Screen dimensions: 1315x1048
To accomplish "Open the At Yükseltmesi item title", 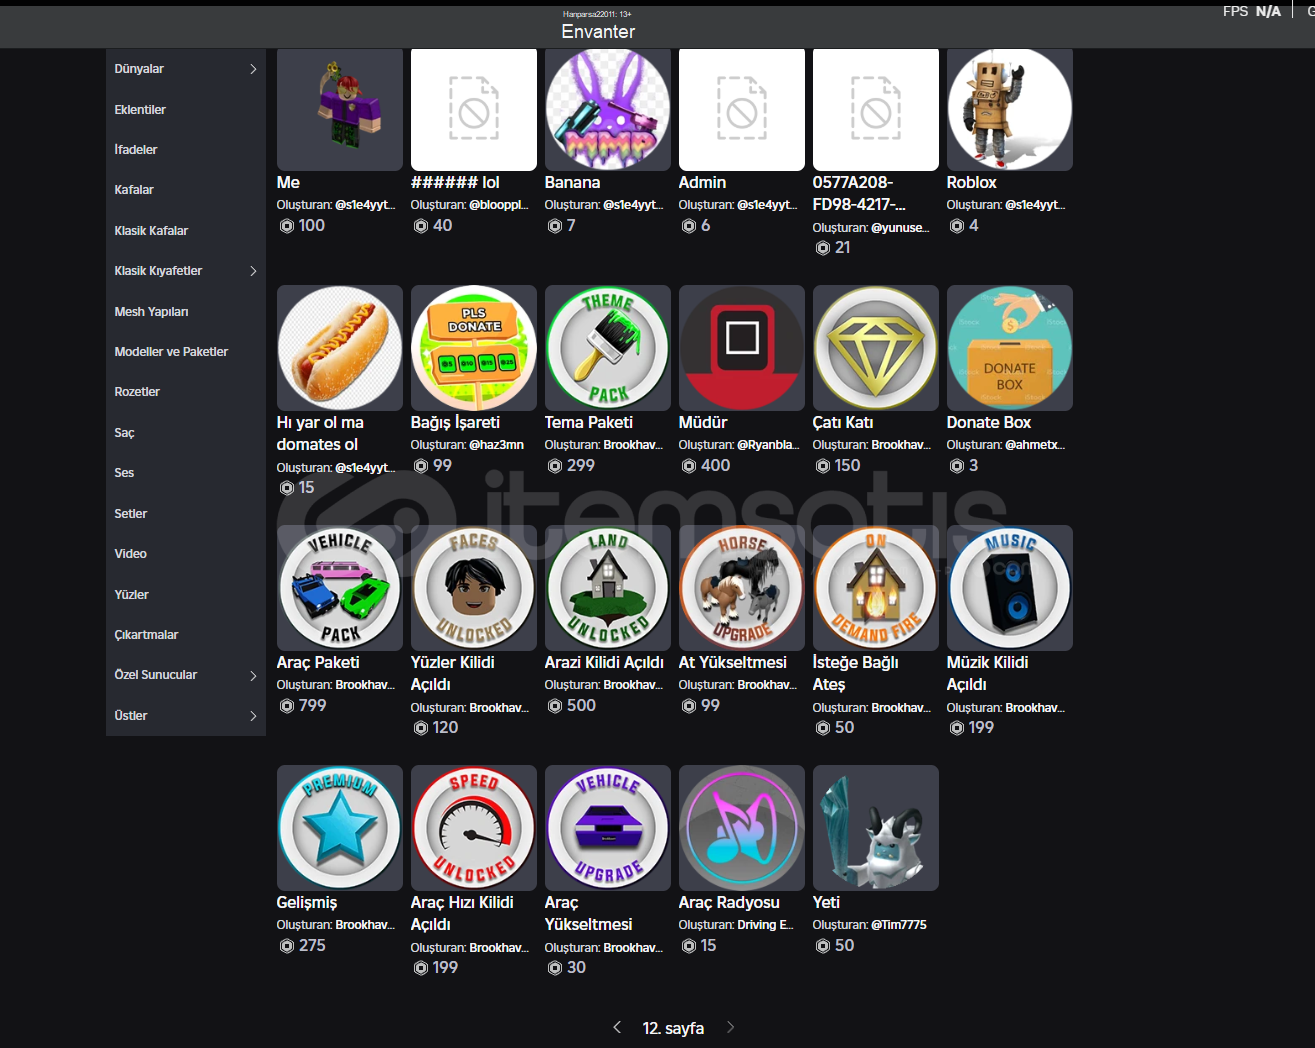I will coord(733,663).
